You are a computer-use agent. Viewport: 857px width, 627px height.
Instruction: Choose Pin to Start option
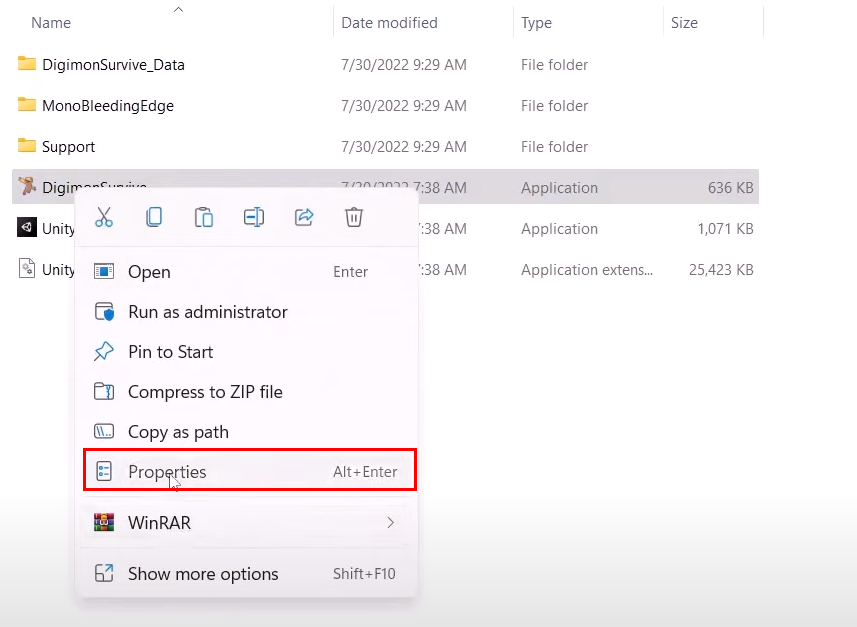pyautogui.click(x=170, y=352)
